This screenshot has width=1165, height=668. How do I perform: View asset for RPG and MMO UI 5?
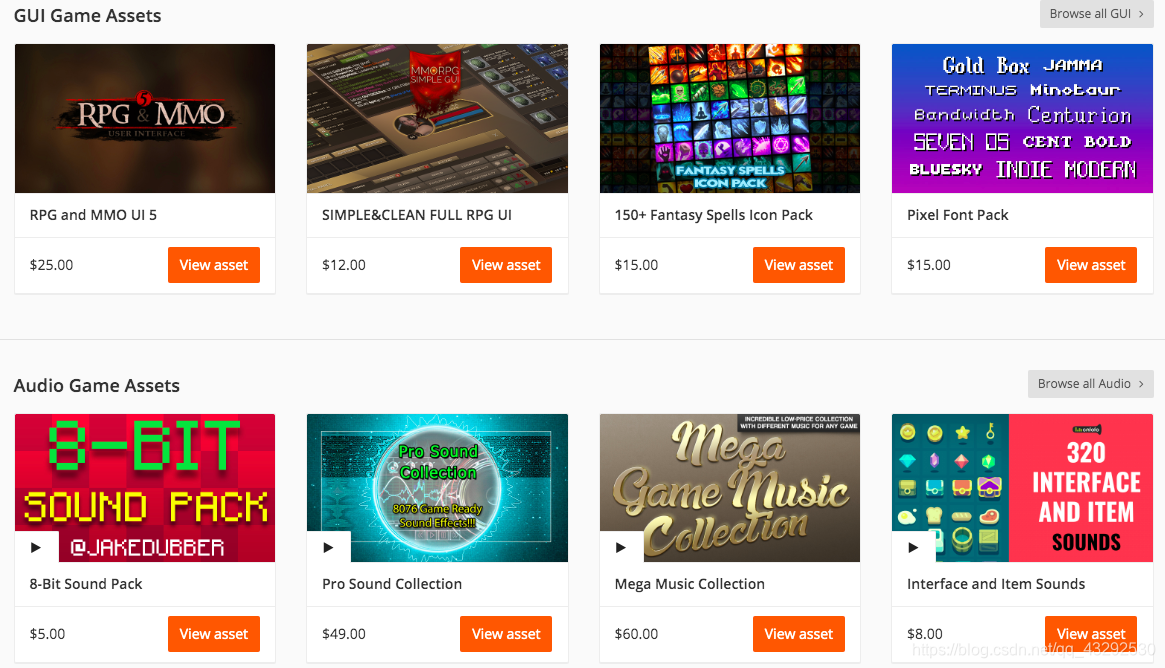[214, 265]
